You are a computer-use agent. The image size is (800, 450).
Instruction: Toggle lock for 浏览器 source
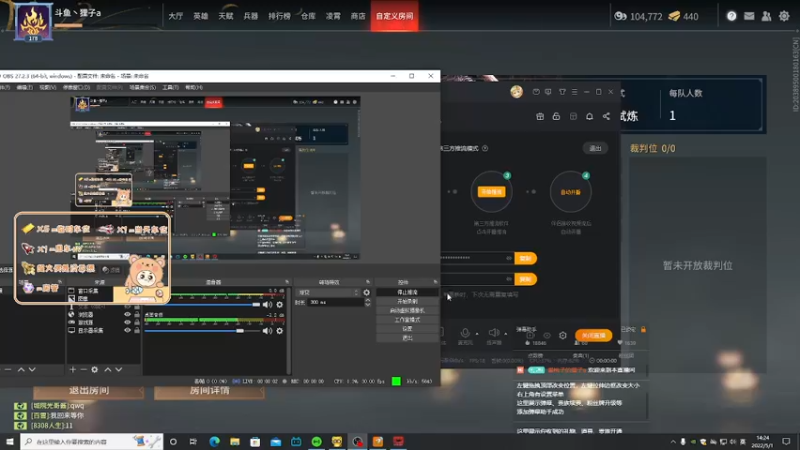[x=137, y=315]
